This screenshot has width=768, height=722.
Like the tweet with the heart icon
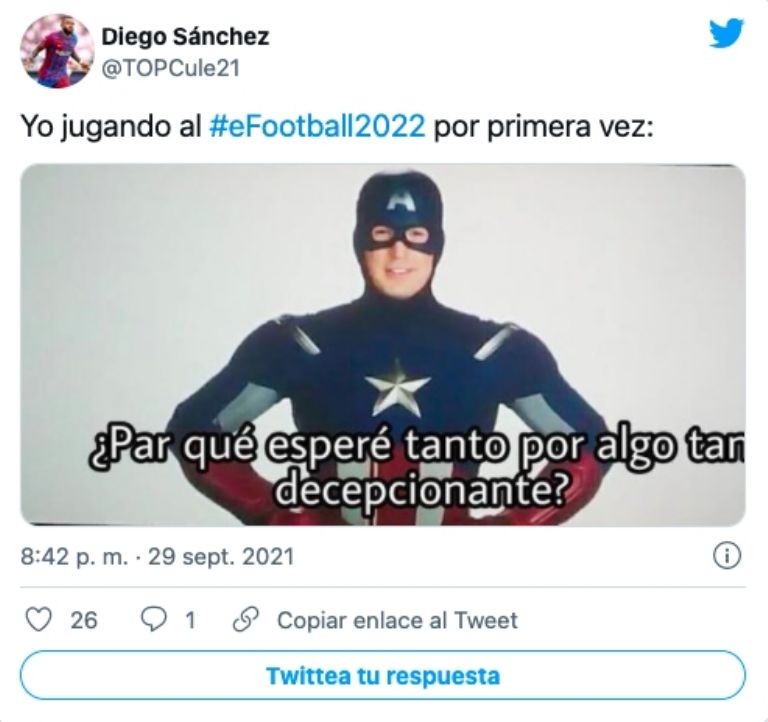38,620
